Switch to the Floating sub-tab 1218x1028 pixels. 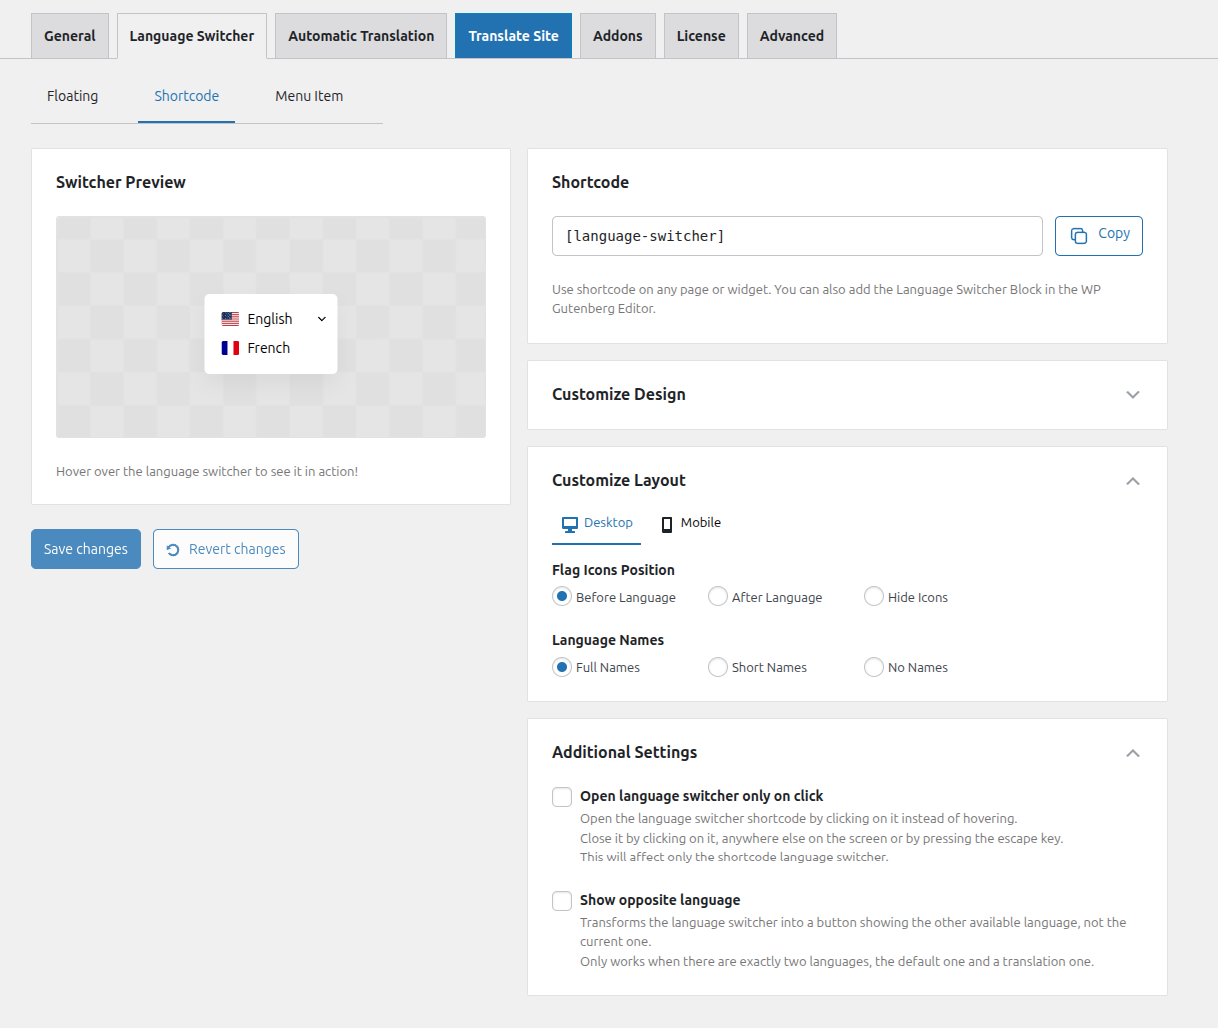point(72,96)
